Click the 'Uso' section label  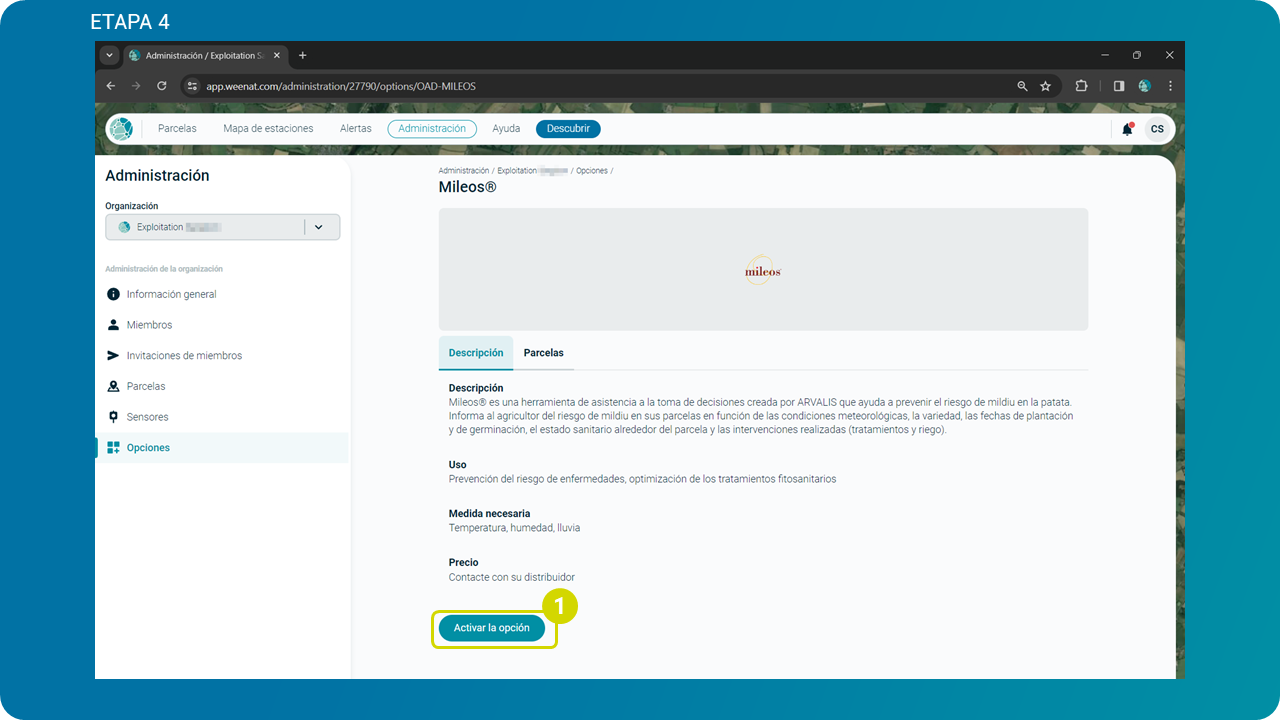(x=458, y=465)
